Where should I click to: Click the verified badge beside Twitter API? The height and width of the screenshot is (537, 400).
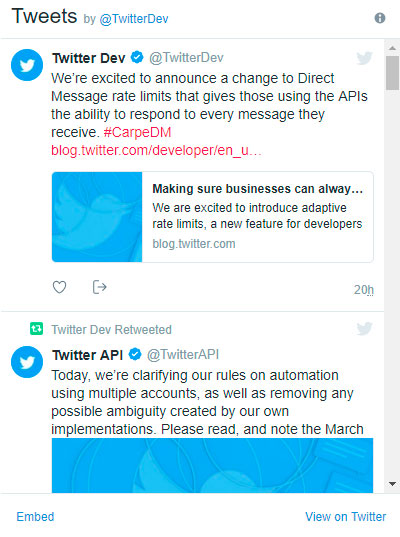click(135, 354)
